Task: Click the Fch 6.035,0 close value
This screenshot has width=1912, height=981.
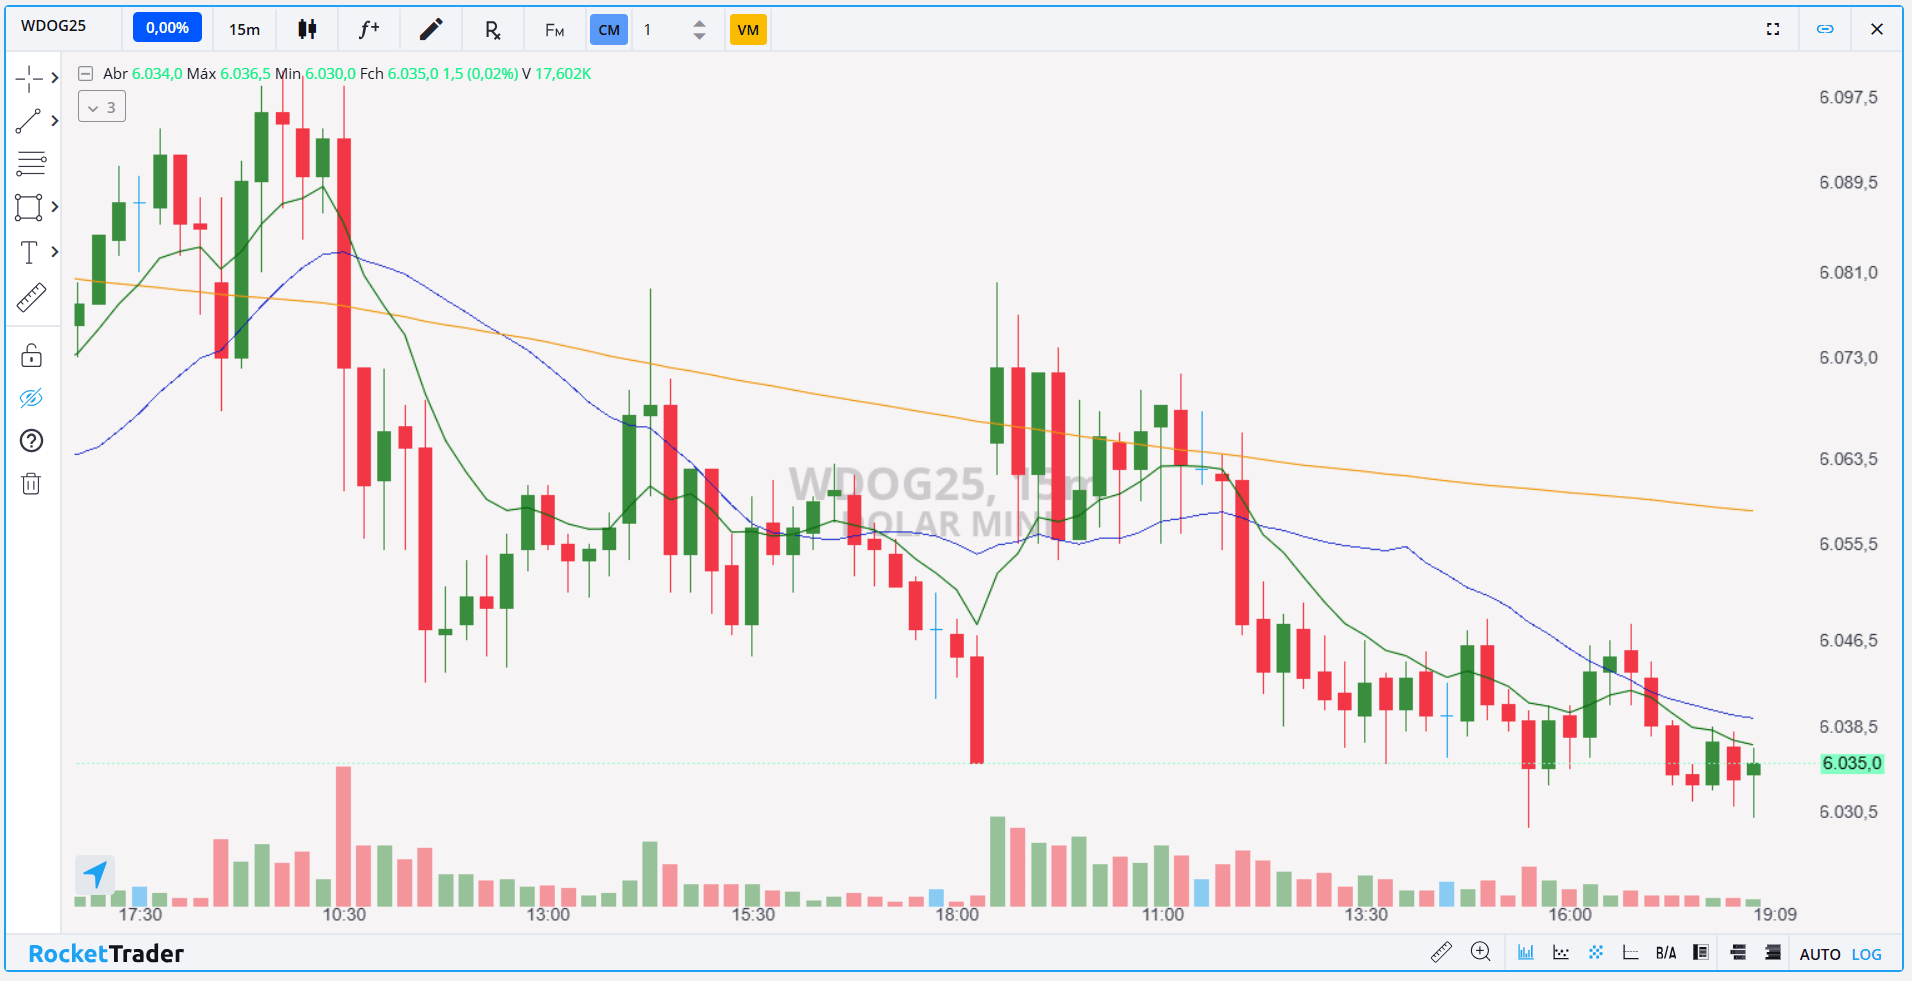Action: tap(399, 74)
